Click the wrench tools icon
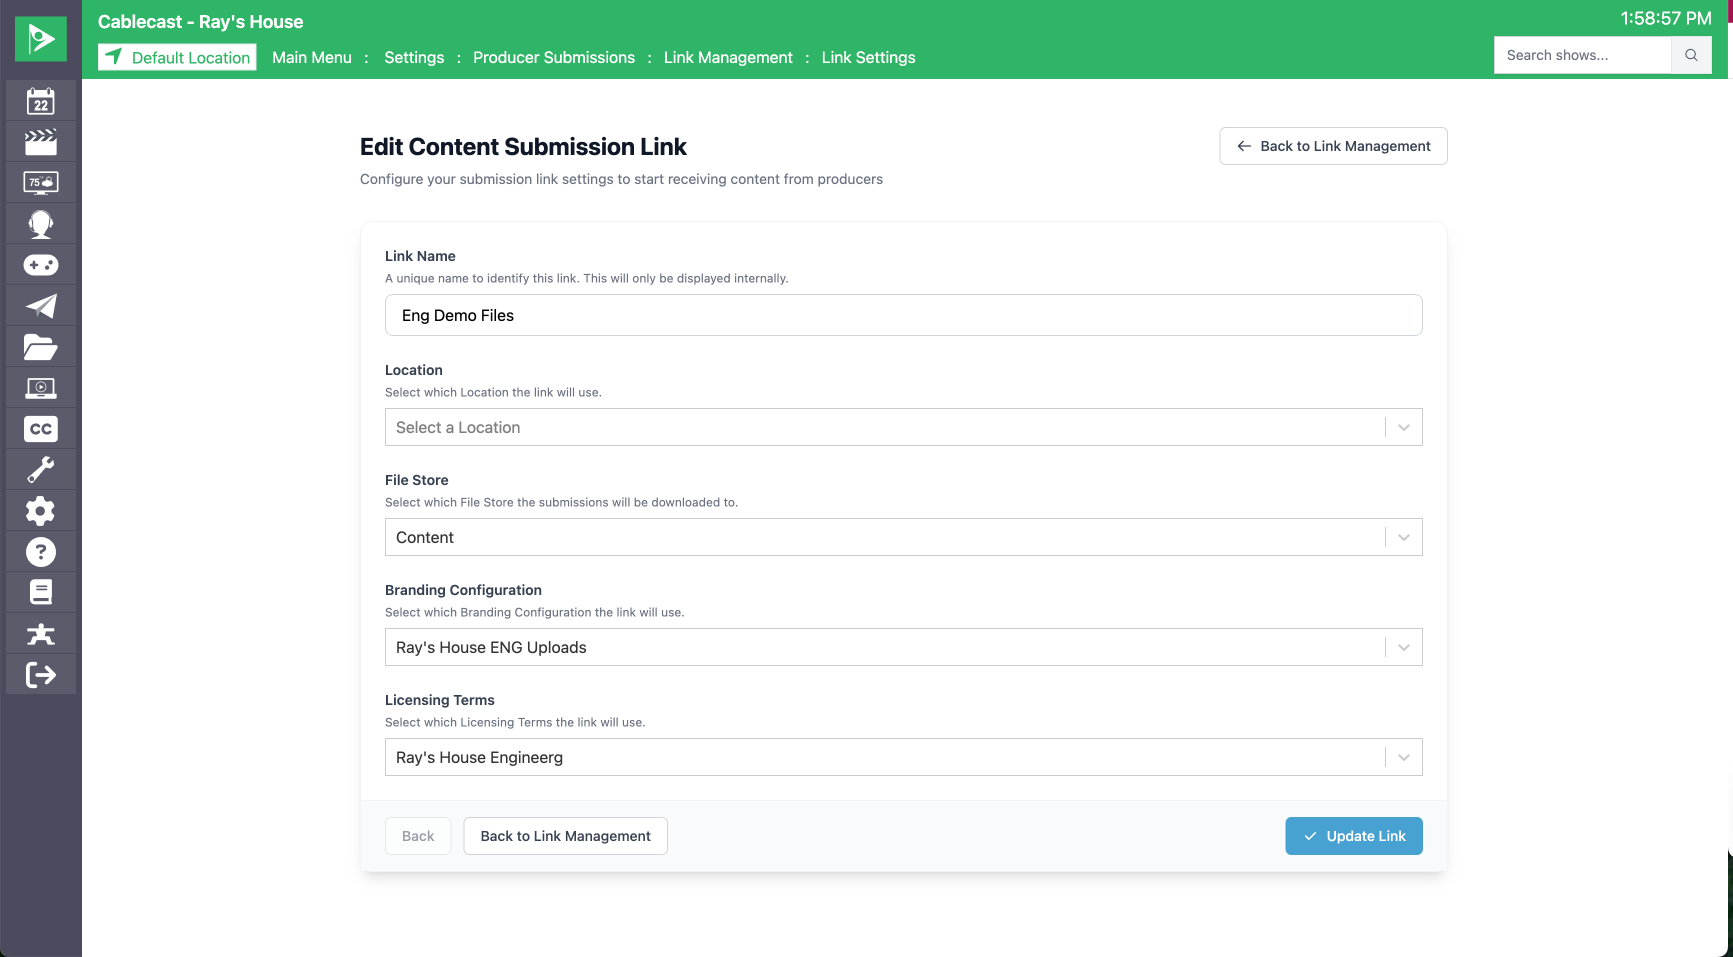Image resolution: width=1733 pixels, height=957 pixels. click(41, 470)
